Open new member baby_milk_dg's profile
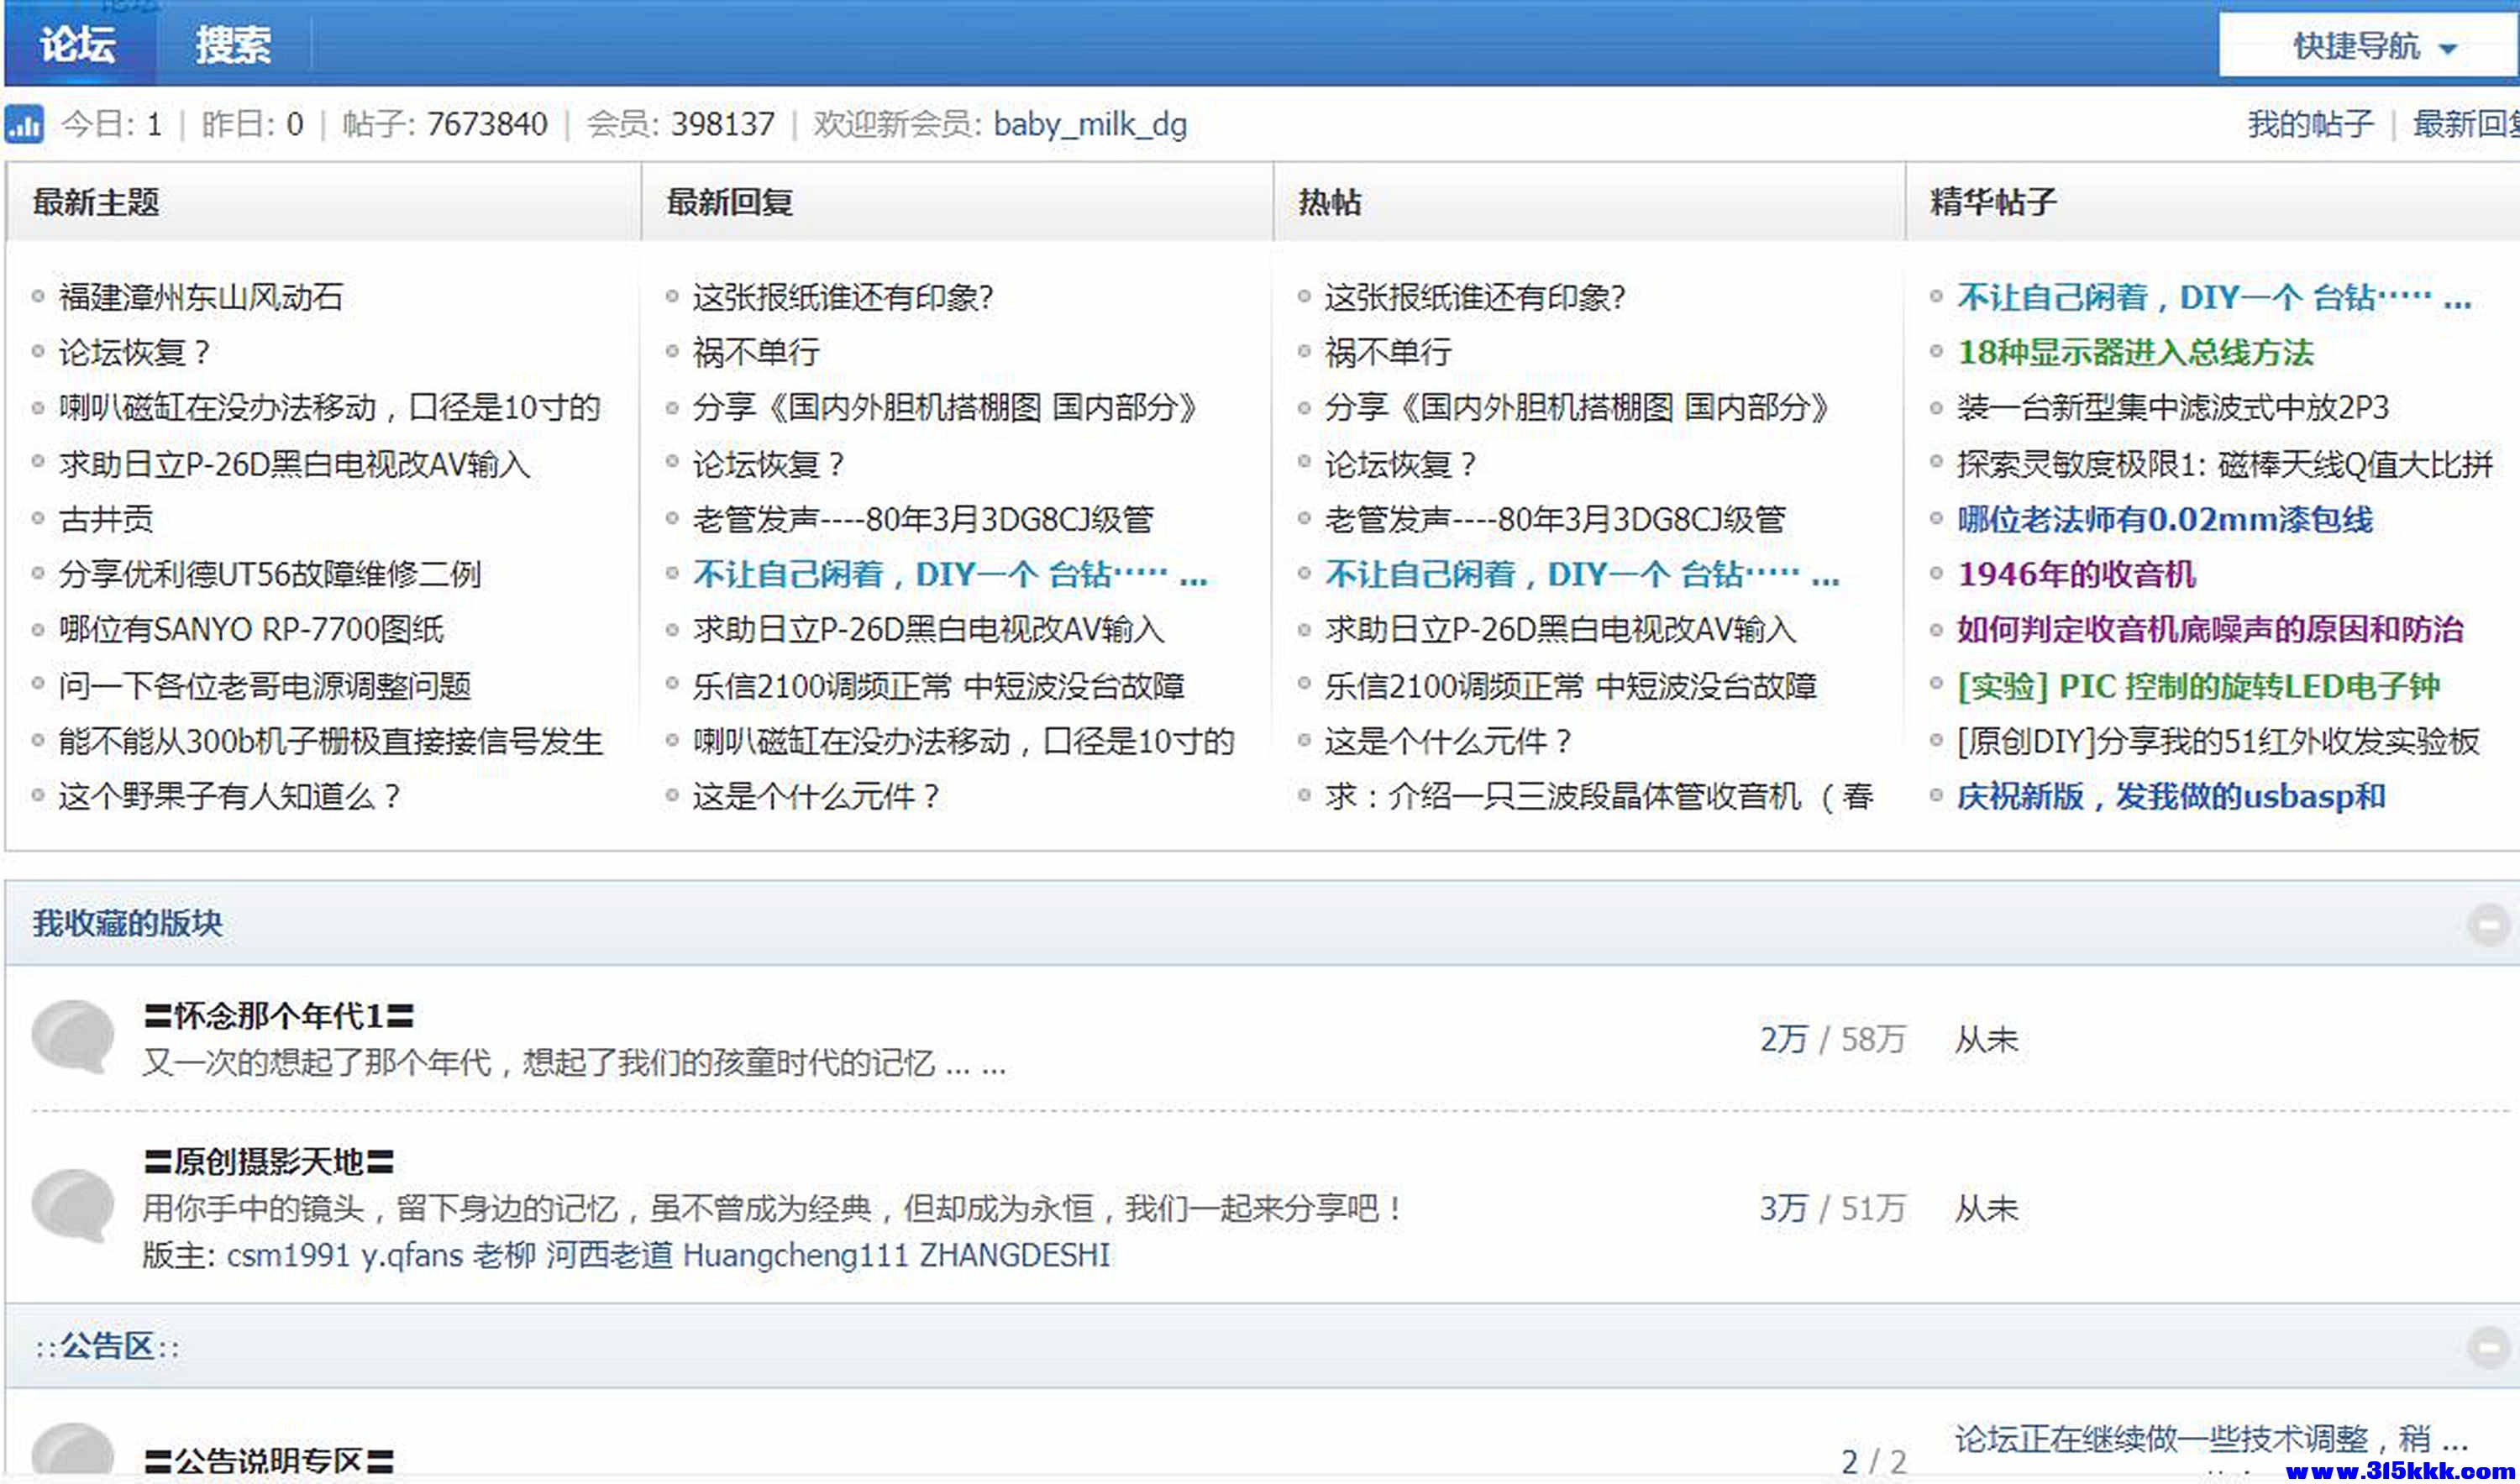2520x1484 pixels. (x=1089, y=126)
